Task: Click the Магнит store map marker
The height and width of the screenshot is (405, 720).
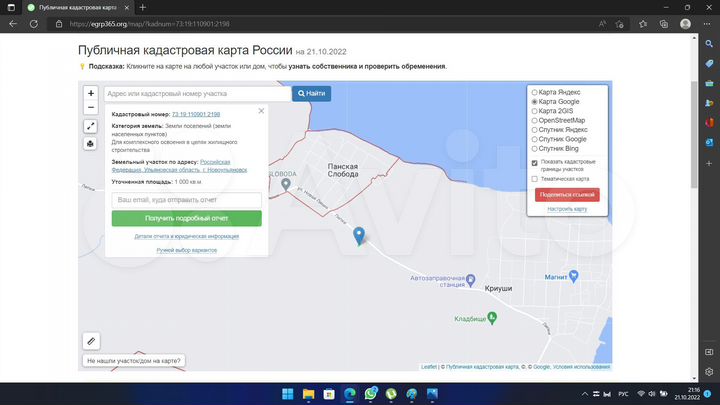Action: click(574, 276)
